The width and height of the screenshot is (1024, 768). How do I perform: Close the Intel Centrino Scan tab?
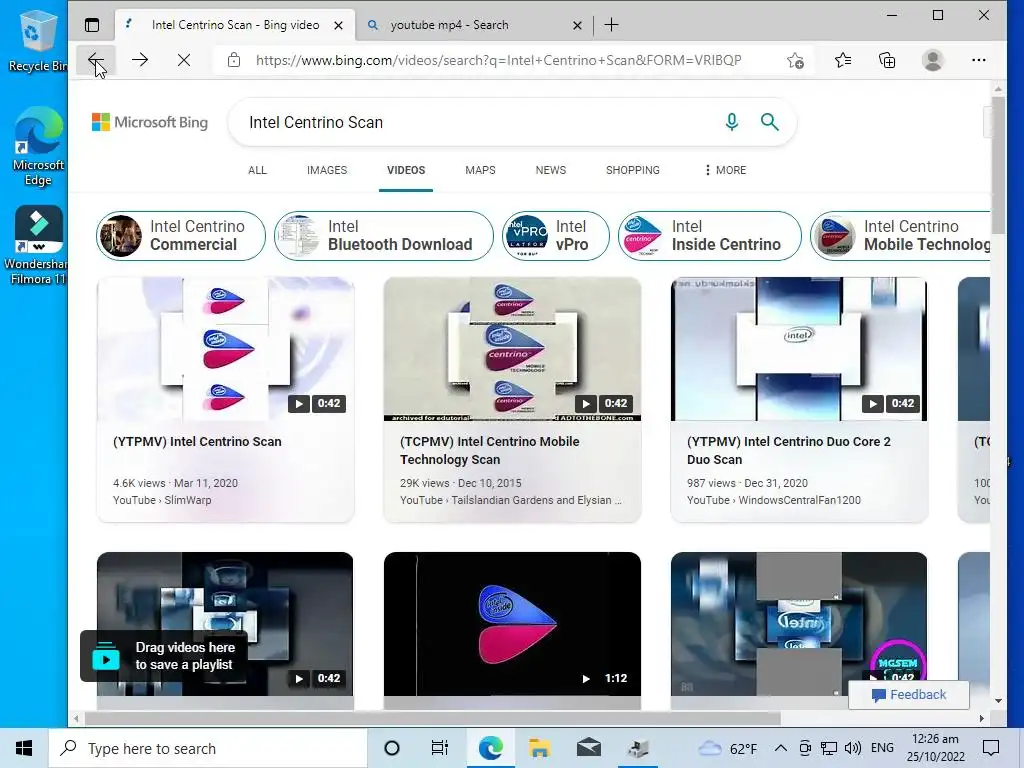(x=338, y=25)
